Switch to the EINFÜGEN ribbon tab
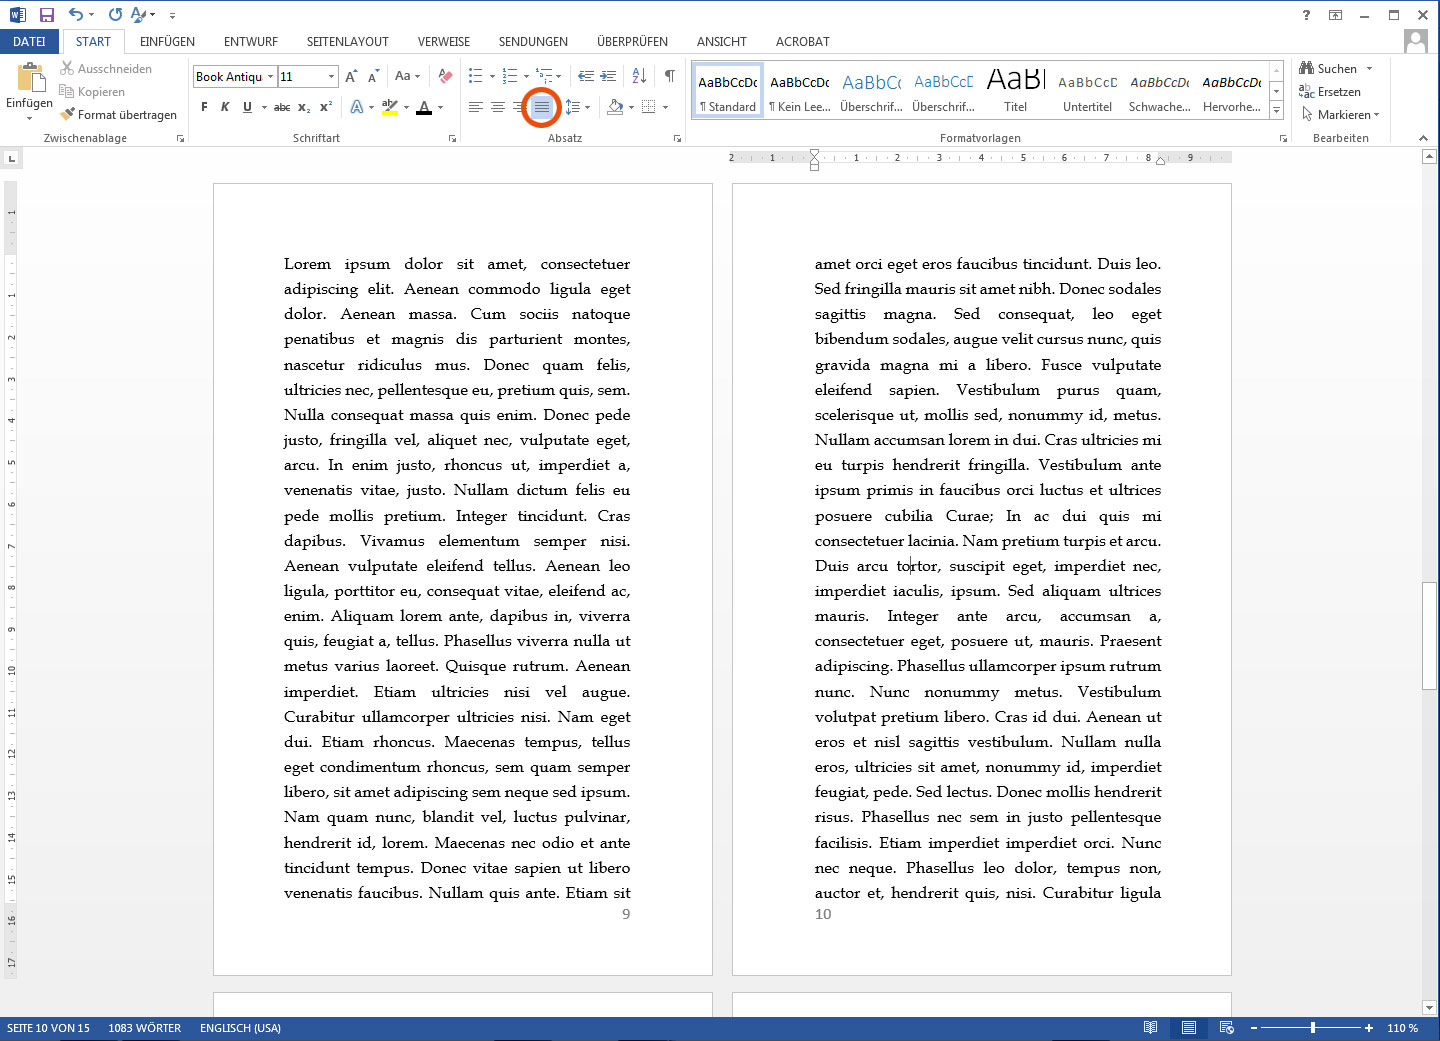This screenshot has width=1440, height=1041. (167, 41)
